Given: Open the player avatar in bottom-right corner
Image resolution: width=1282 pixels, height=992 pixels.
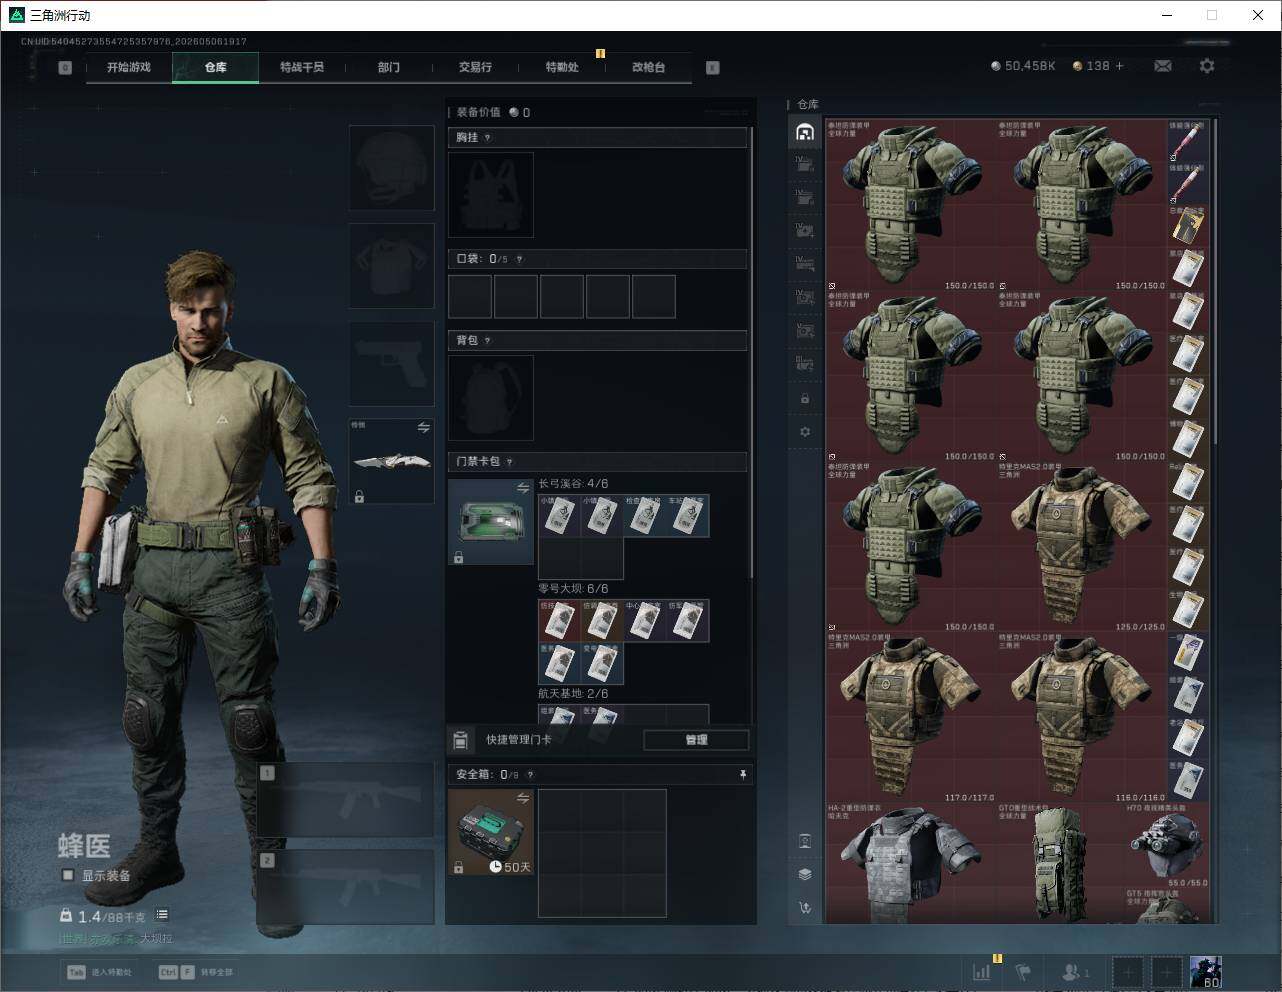Looking at the screenshot, I should tap(1205, 972).
